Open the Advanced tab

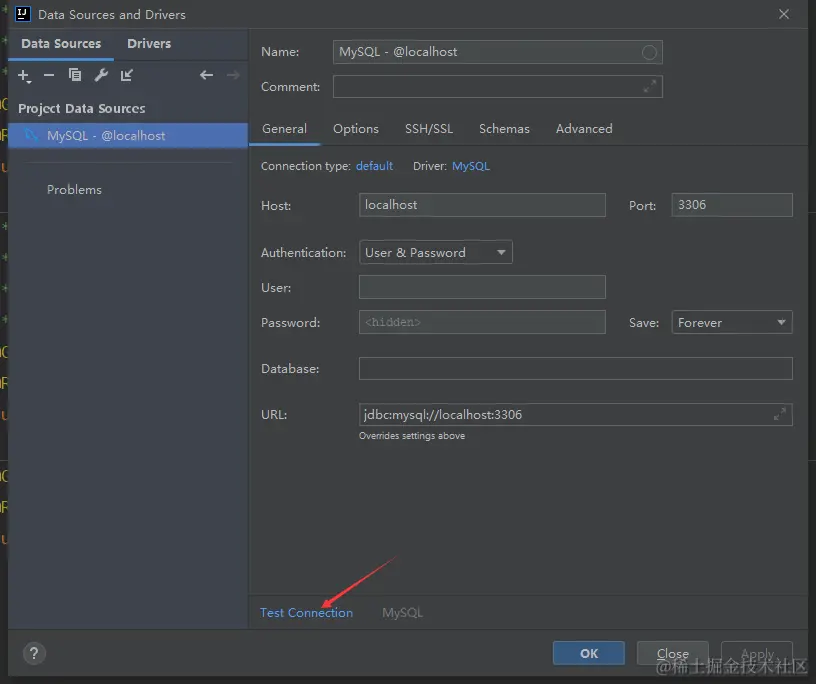pos(584,129)
